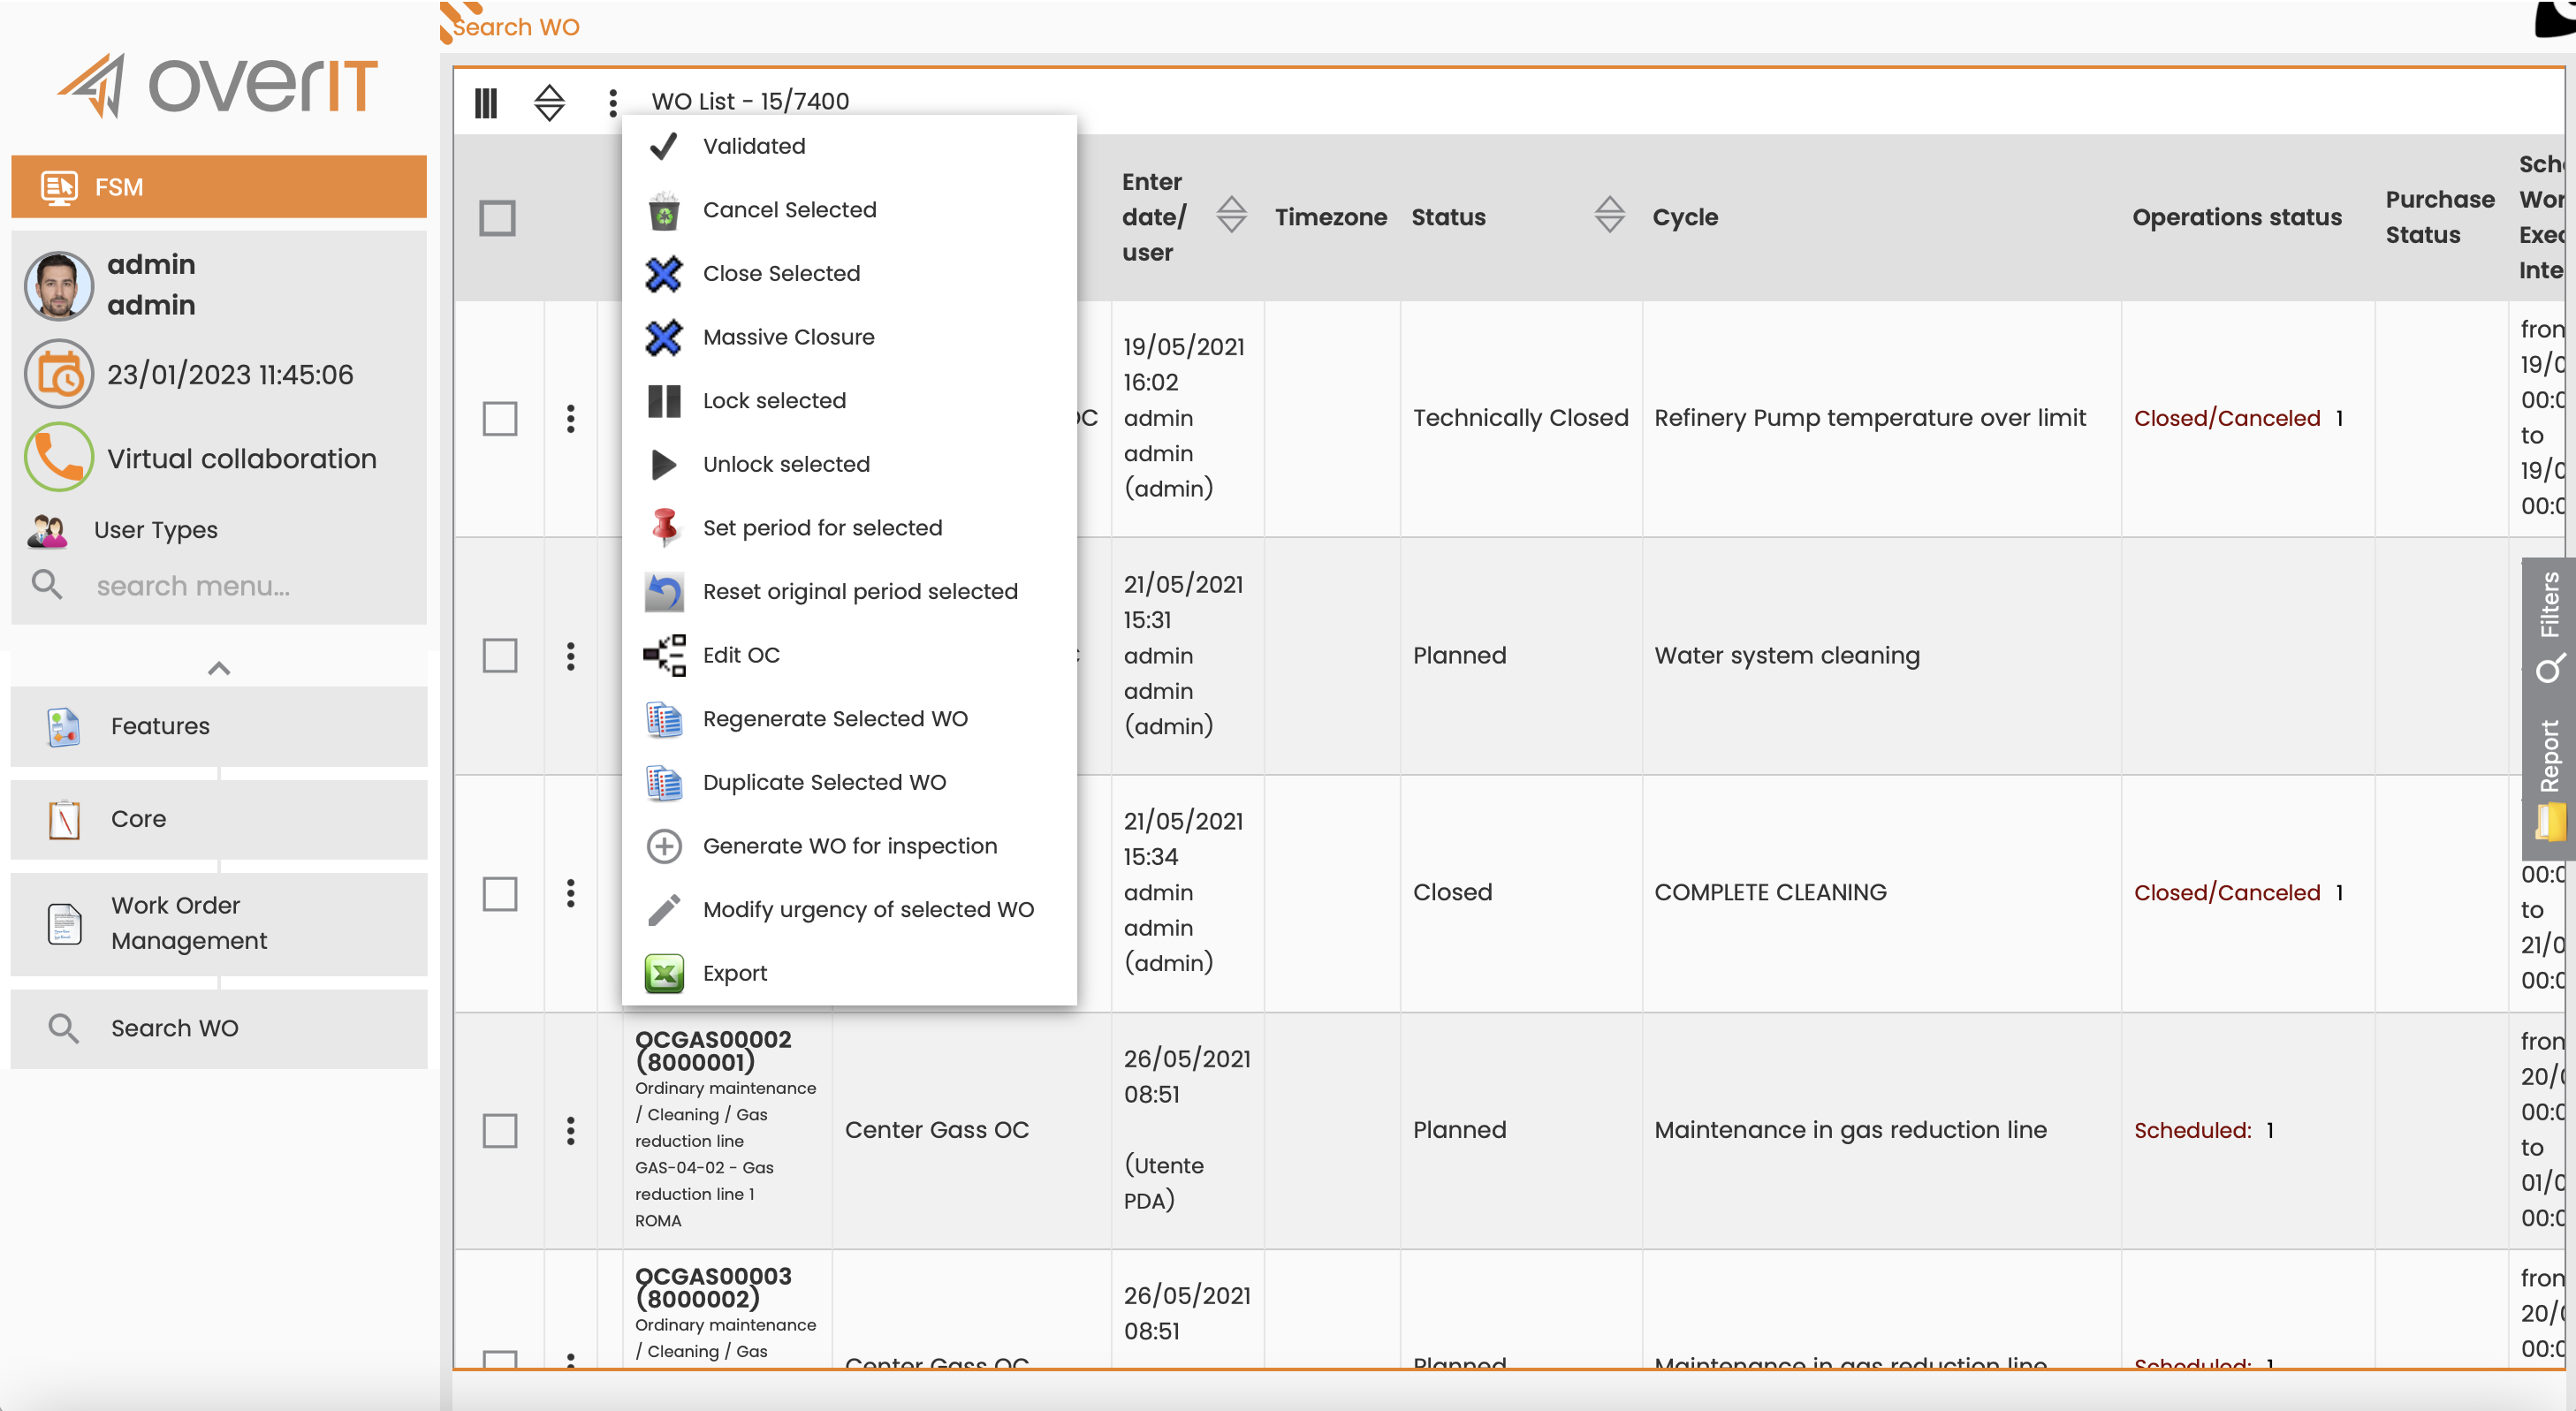Sort by the Enter date/user column arrows
Viewport: 2576px width, 1411px height.
click(1231, 215)
